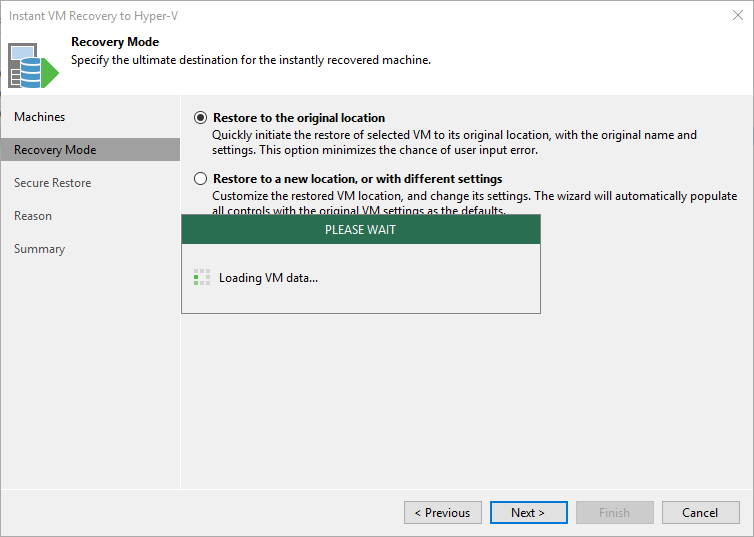This screenshot has width=754, height=537.
Task: Click the 'Loading VM data...' message
Action: point(268,278)
